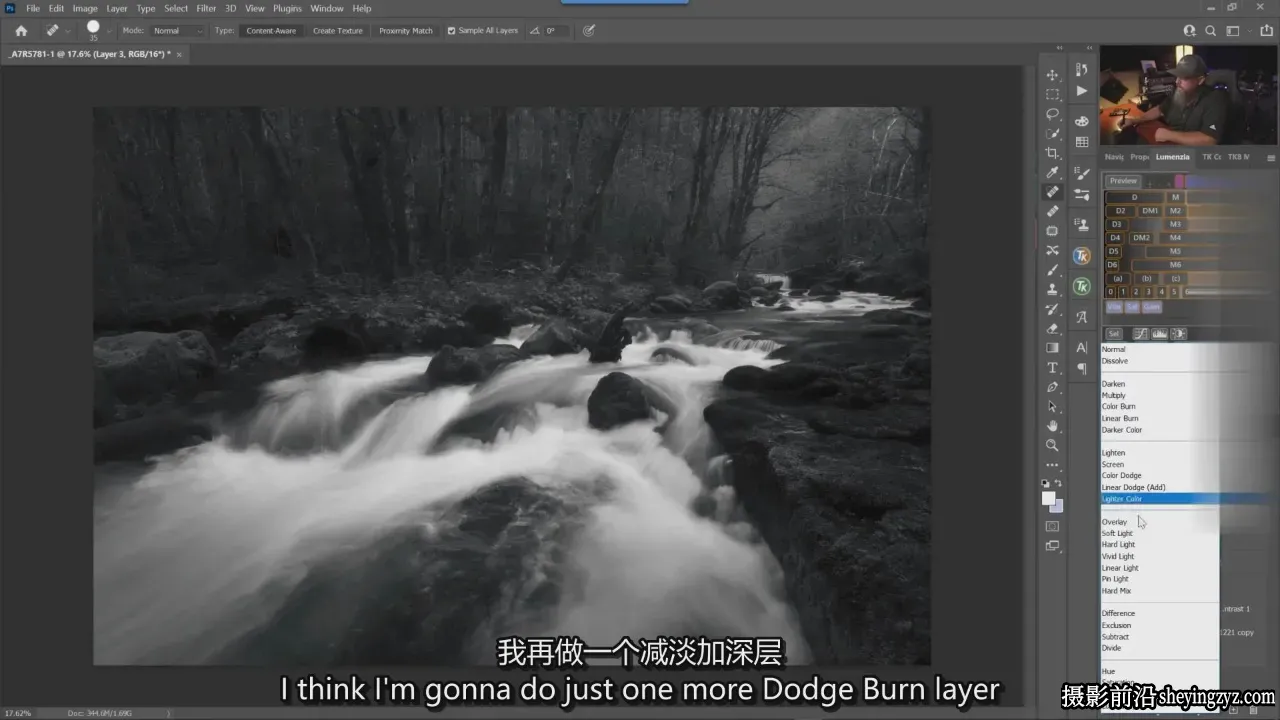Toggle Quick Mask mode icon
This screenshot has height=720, width=1280.
click(x=1052, y=526)
